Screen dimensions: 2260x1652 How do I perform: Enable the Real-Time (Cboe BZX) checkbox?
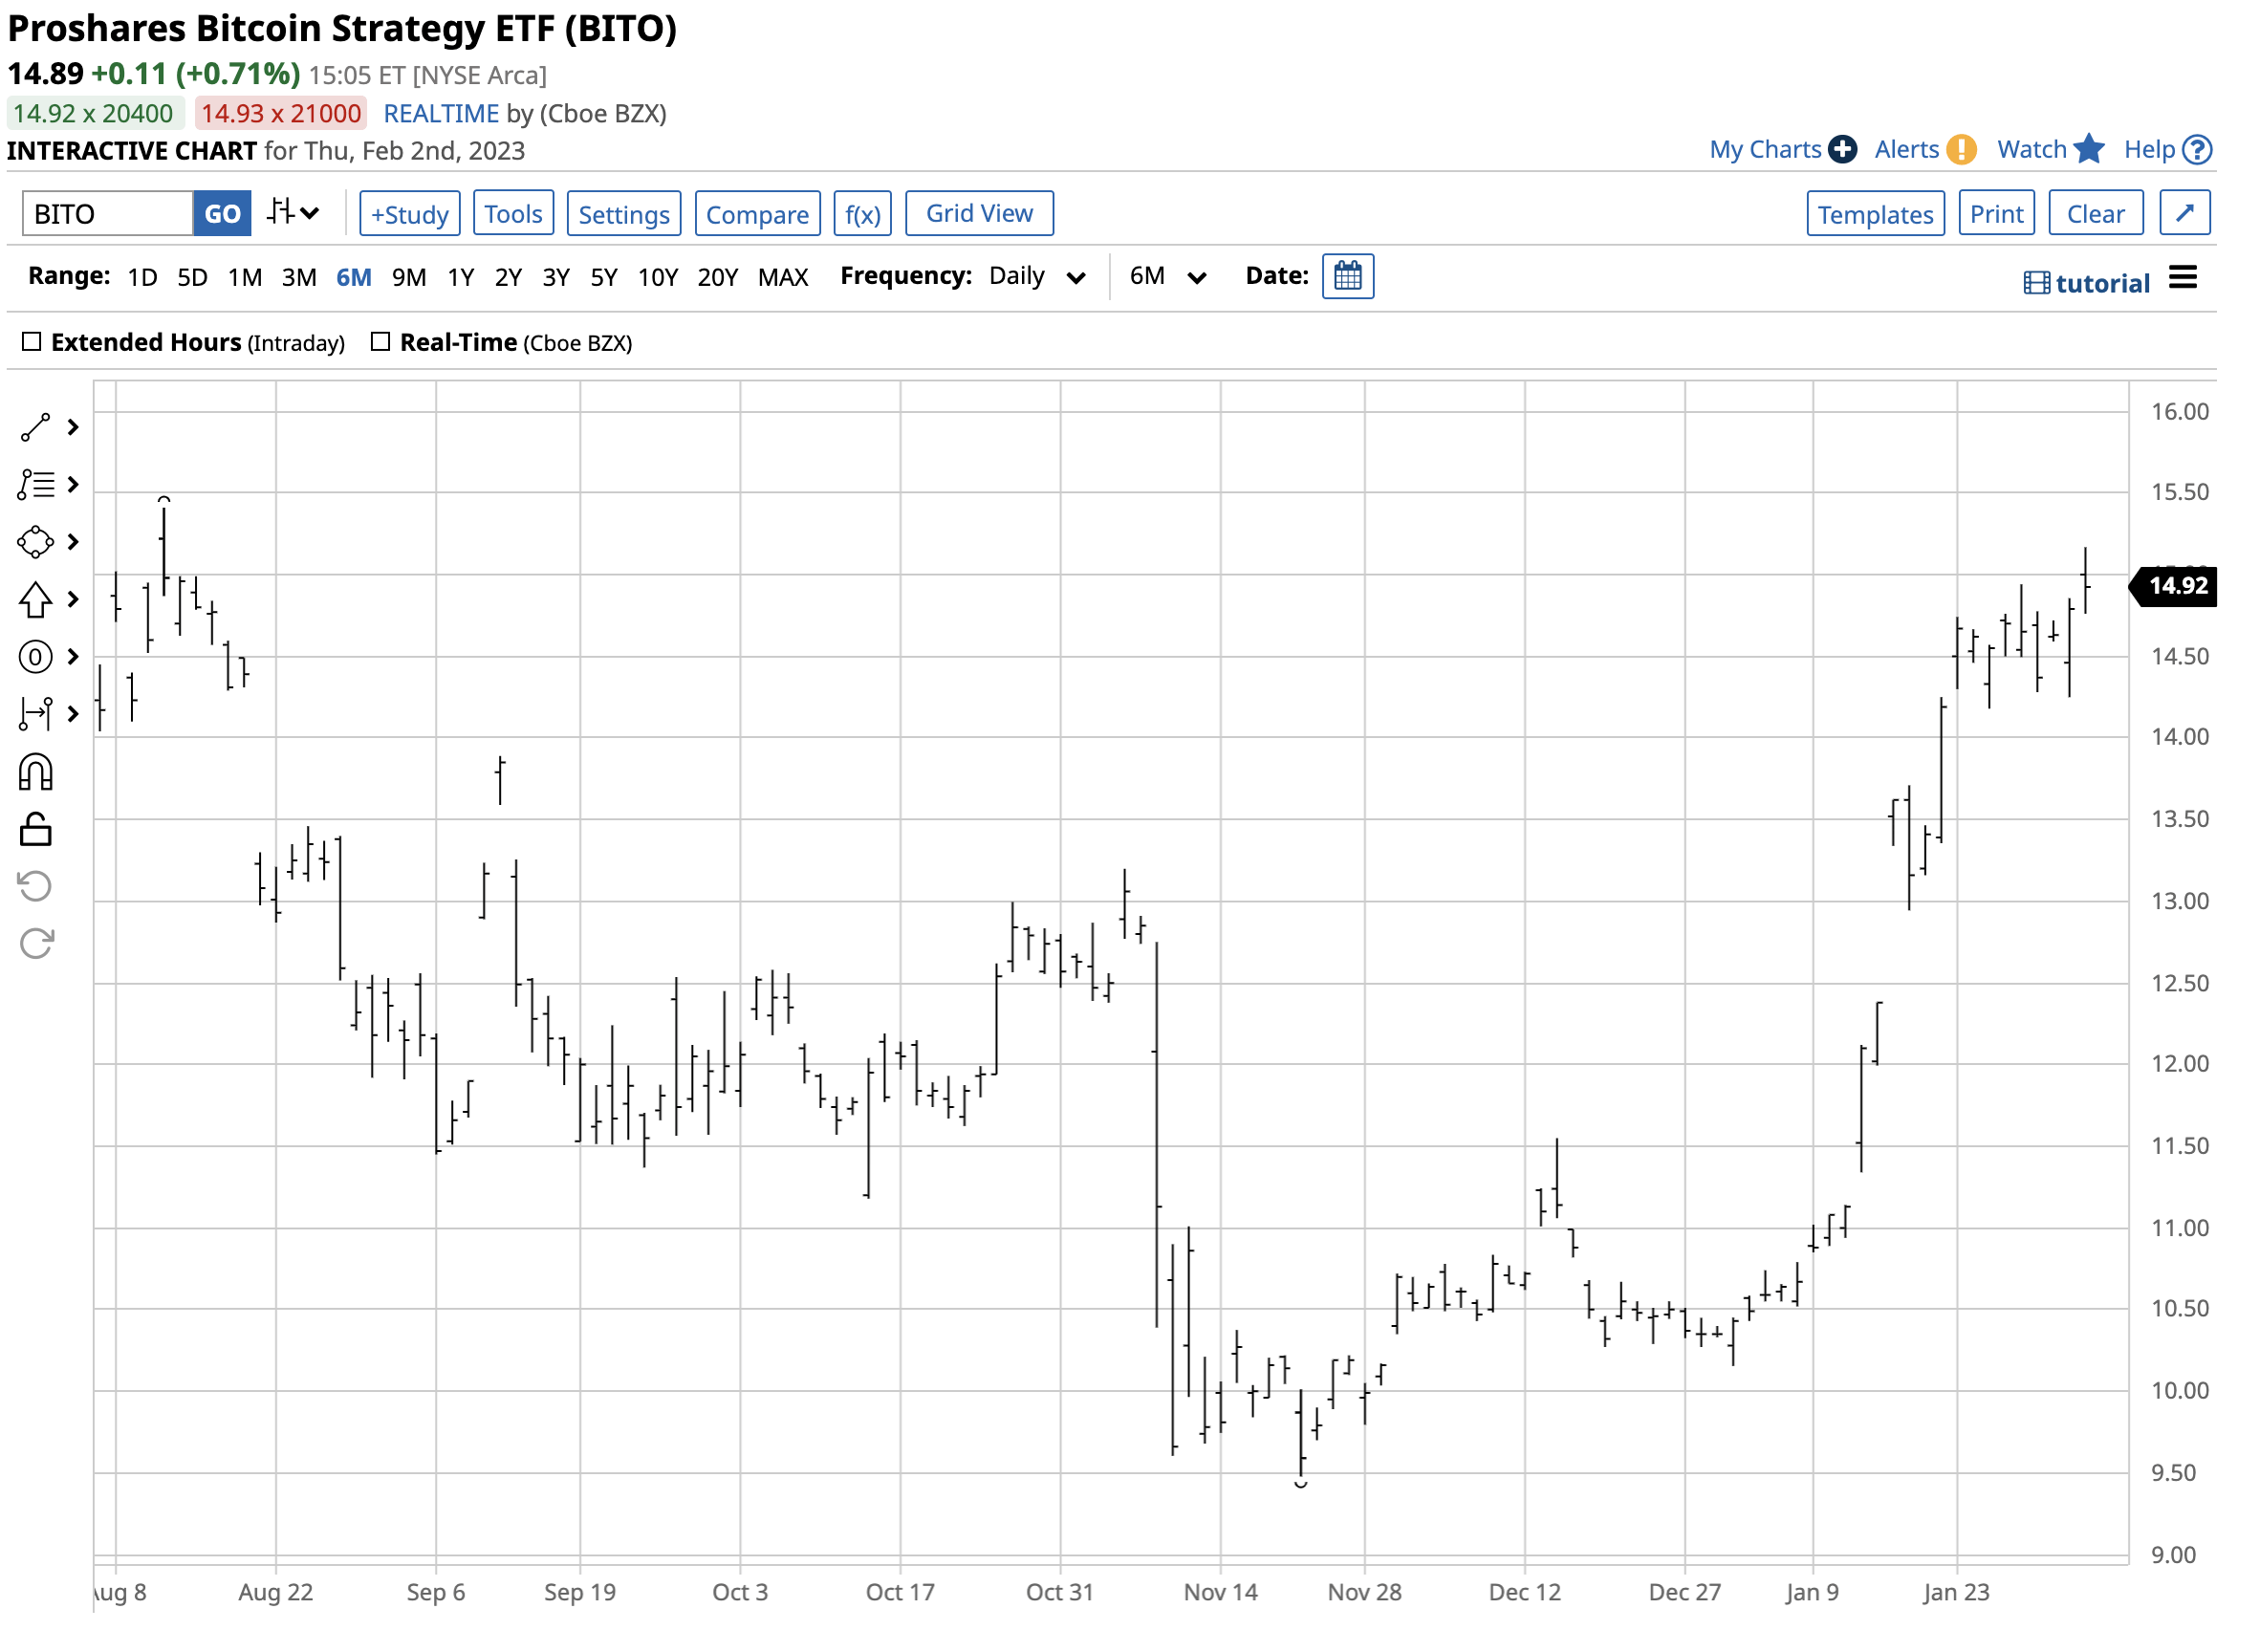(381, 341)
